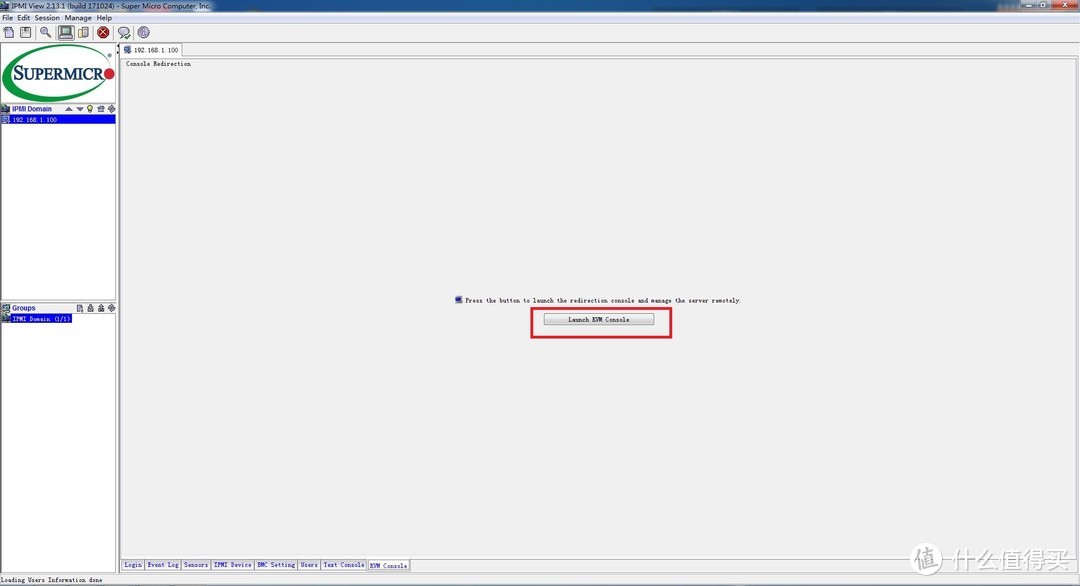Image resolution: width=1080 pixels, height=586 pixels.
Task: Click the document icon in Groups header
Action: click(x=80, y=308)
